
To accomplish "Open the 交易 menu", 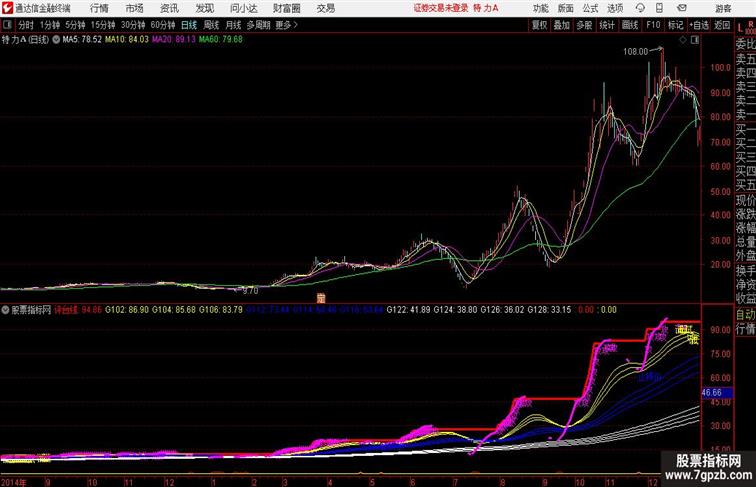I will click(x=325, y=8).
